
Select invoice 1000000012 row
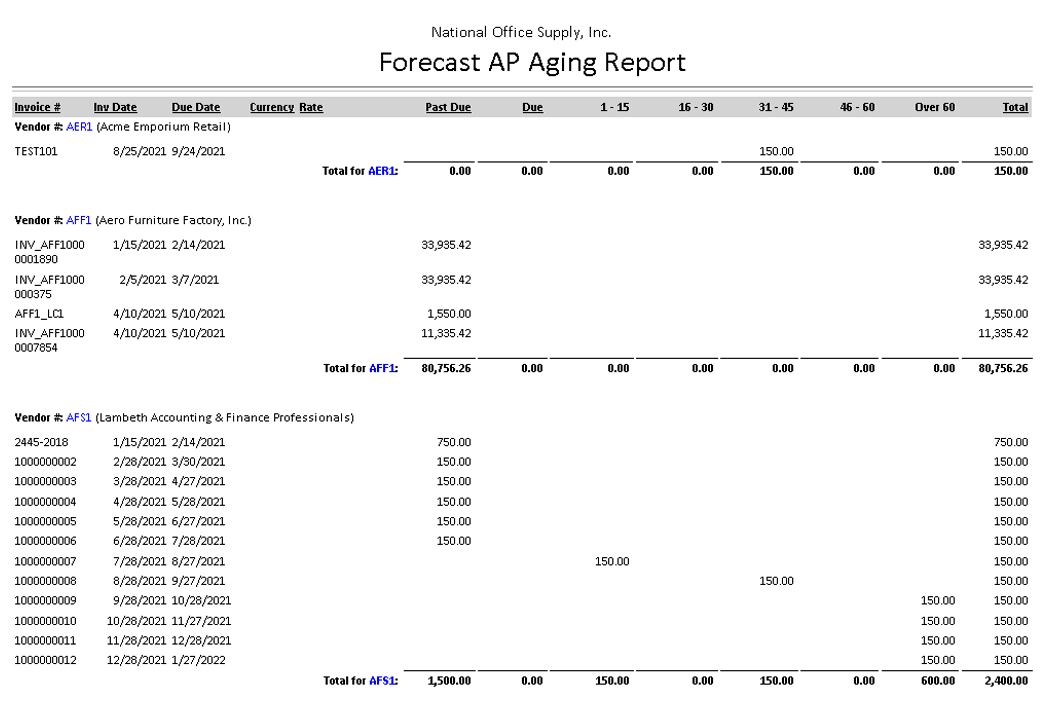click(45, 660)
